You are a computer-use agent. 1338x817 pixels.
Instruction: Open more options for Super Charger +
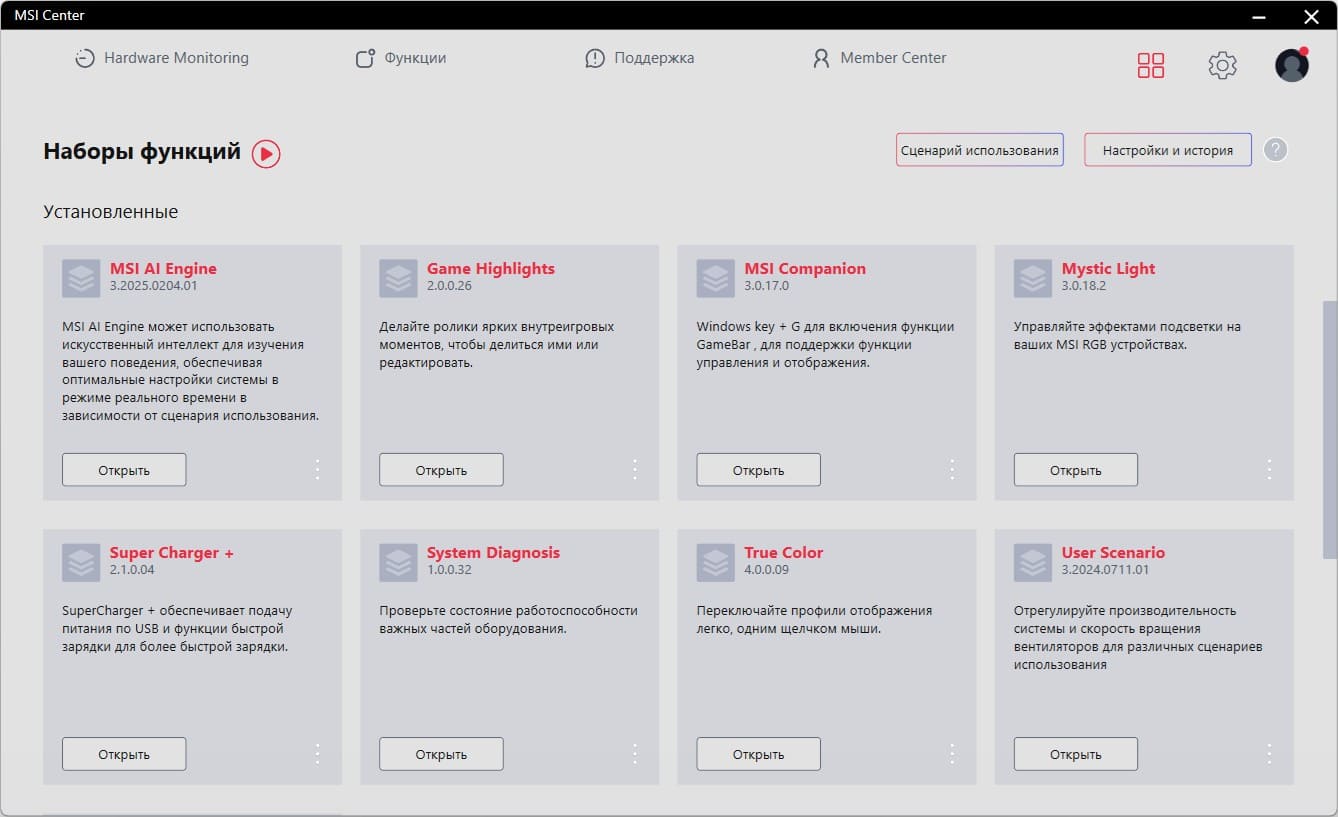click(318, 753)
